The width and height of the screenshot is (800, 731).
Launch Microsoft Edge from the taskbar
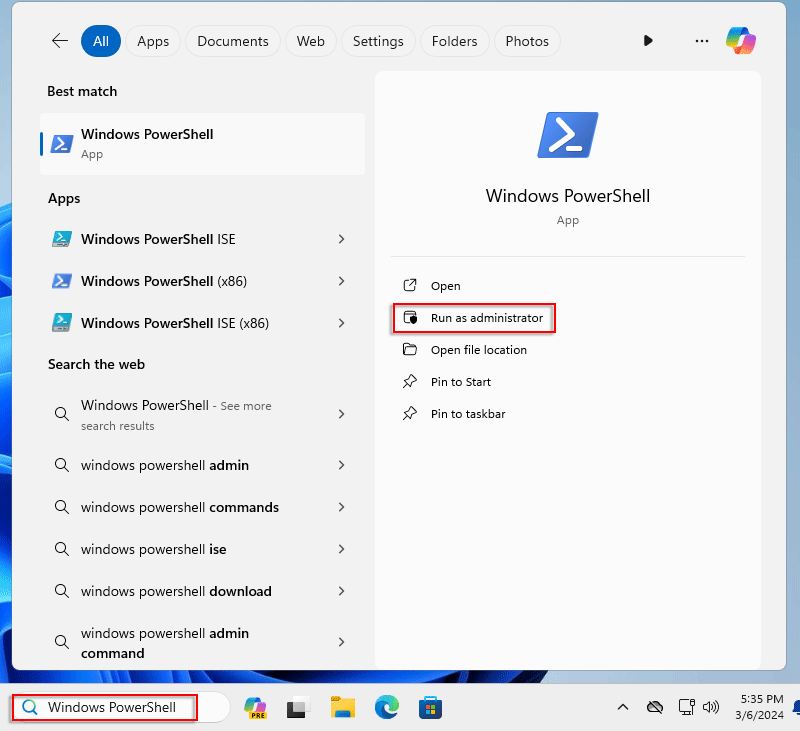[387, 707]
